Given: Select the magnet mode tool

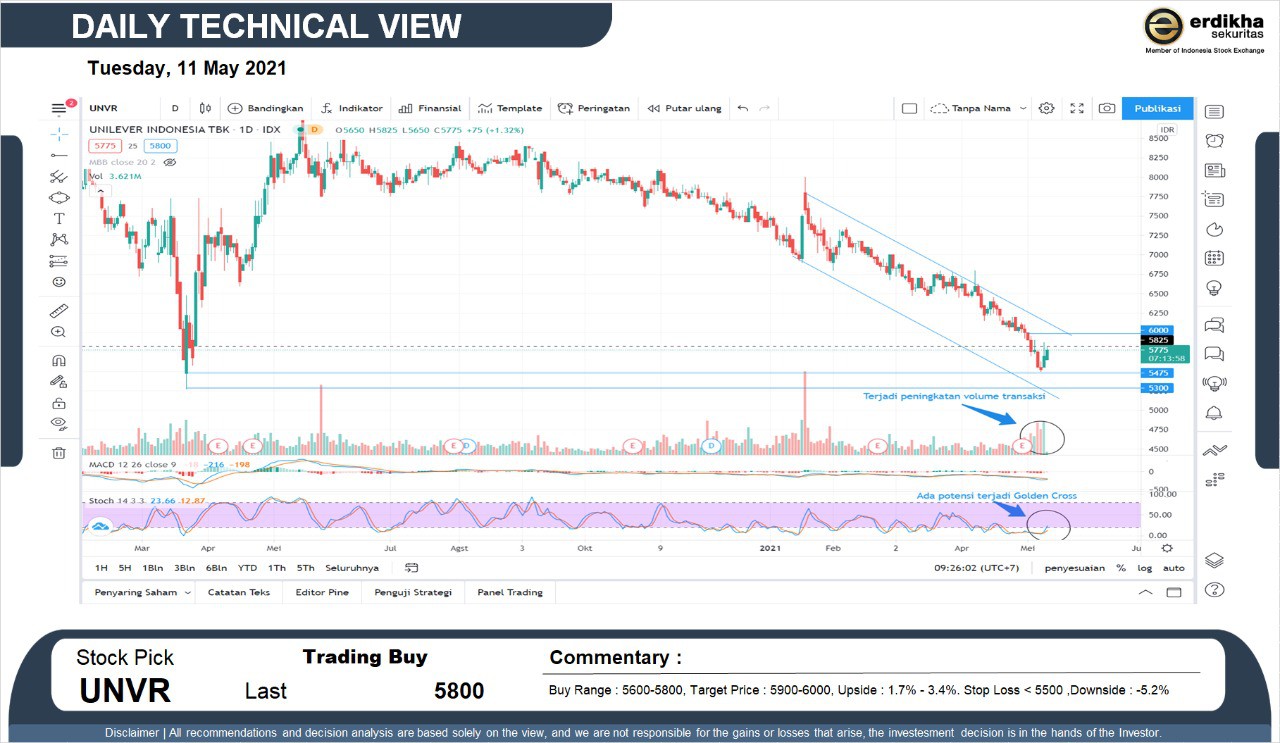Looking at the screenshot, I should coord(59,361).
